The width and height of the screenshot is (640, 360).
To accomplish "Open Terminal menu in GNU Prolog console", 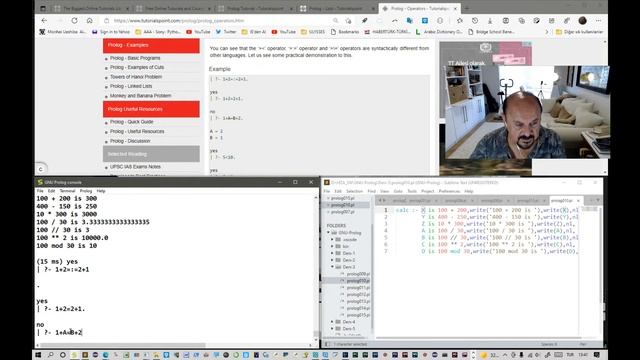I will coord(67,191).
